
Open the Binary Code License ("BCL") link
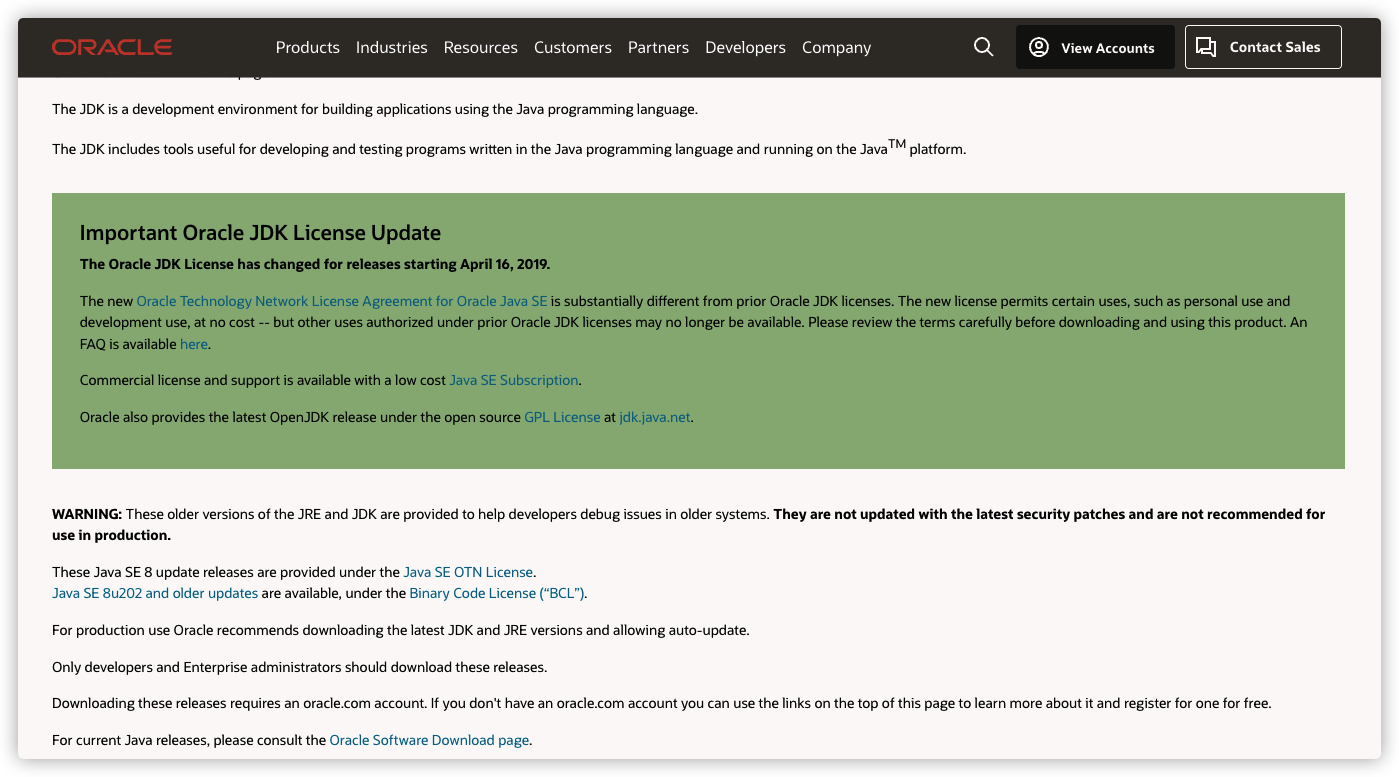[497, 593]
